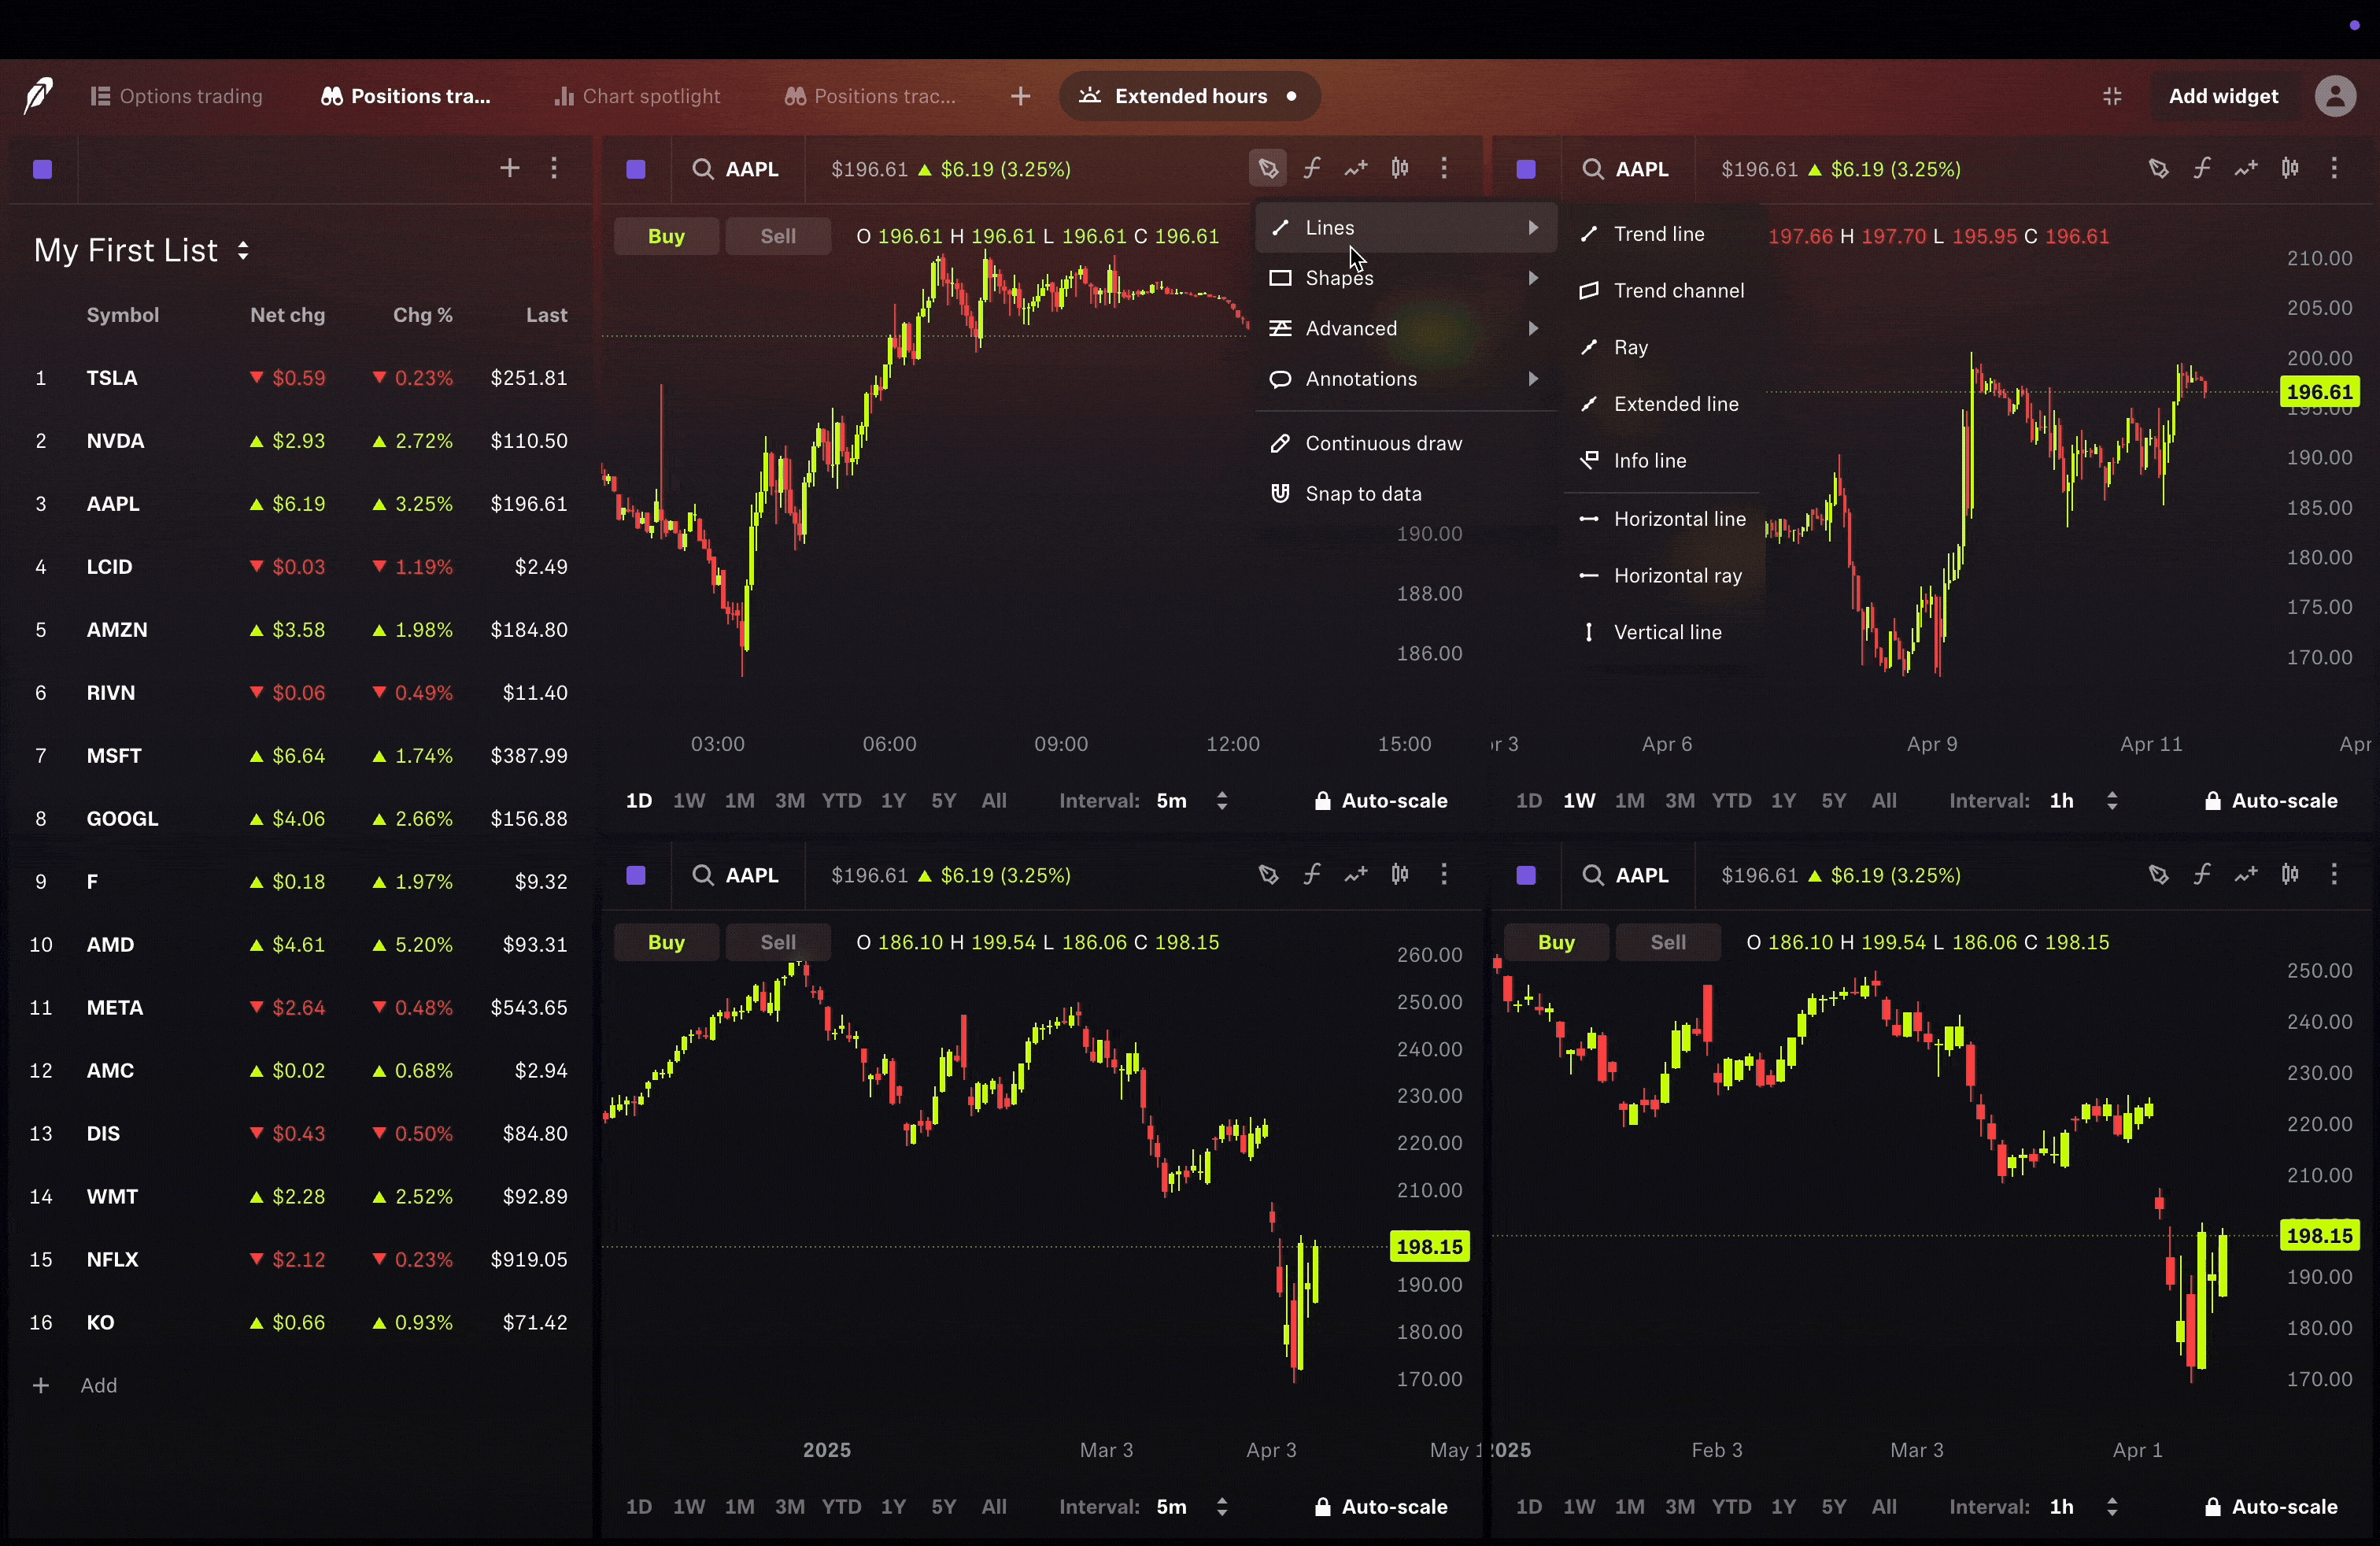Screen dimensions: 2380x1546
Task: Choose Trend channel from the Lines submenu
Action: click(x=1664, y=291)
